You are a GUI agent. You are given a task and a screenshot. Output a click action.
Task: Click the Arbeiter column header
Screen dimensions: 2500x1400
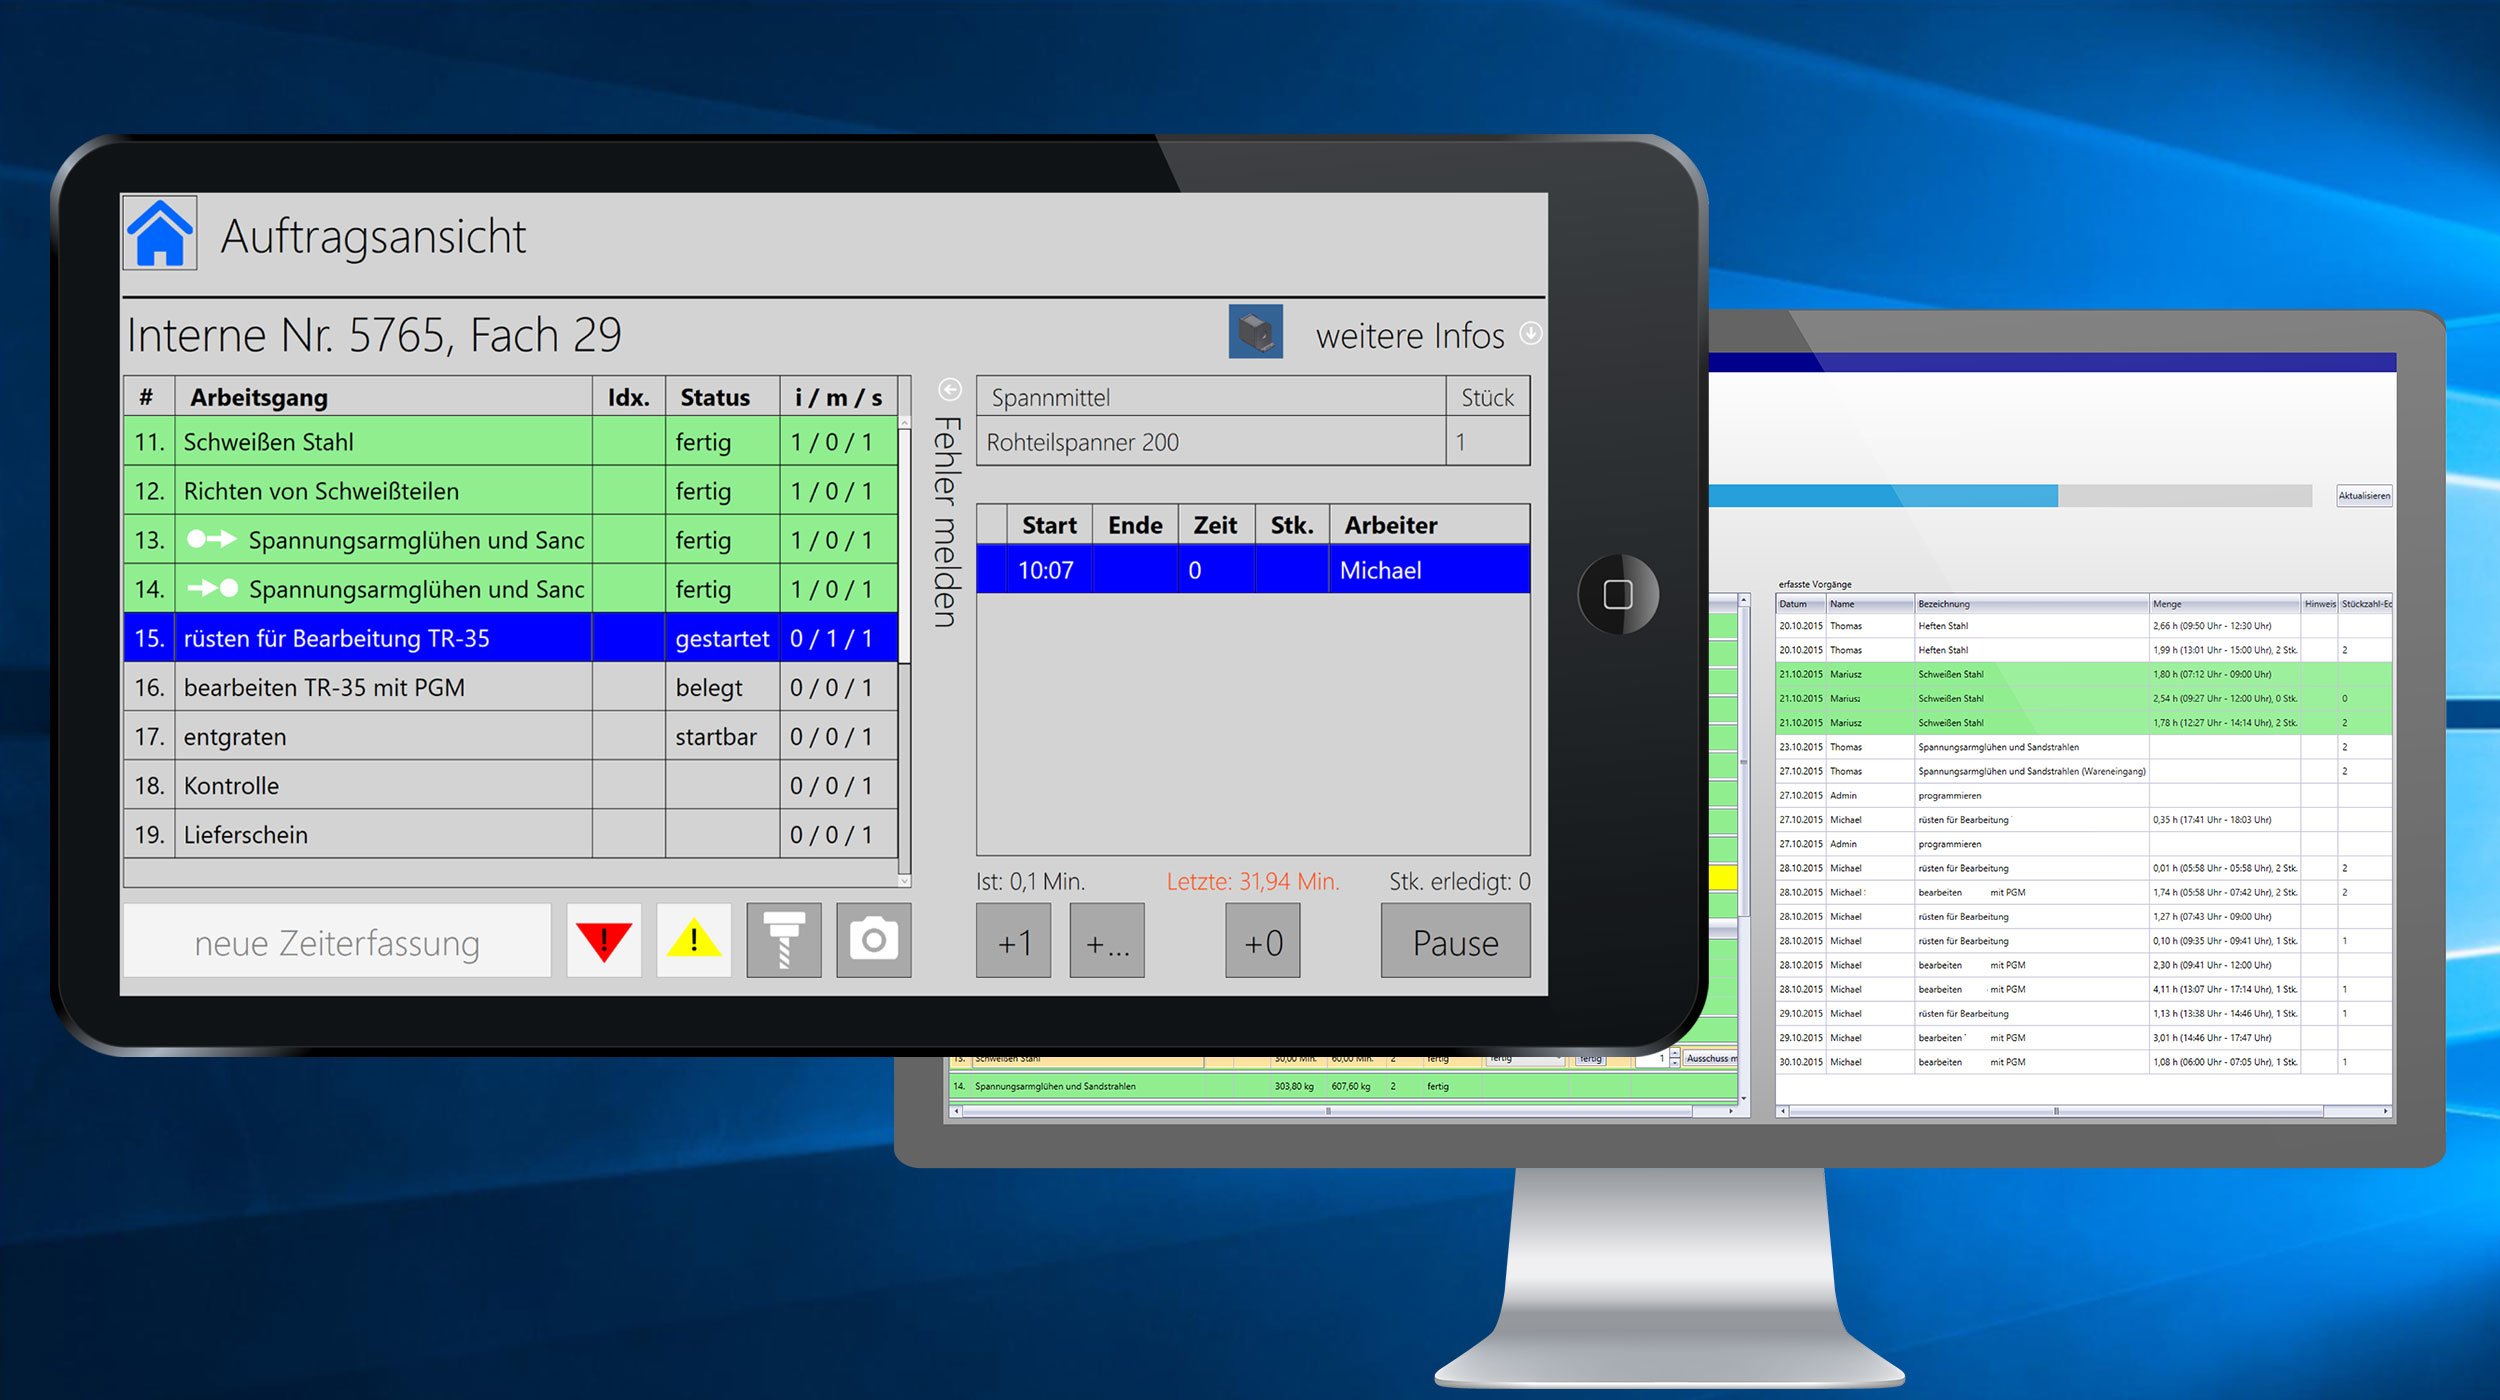(1428, 525)
